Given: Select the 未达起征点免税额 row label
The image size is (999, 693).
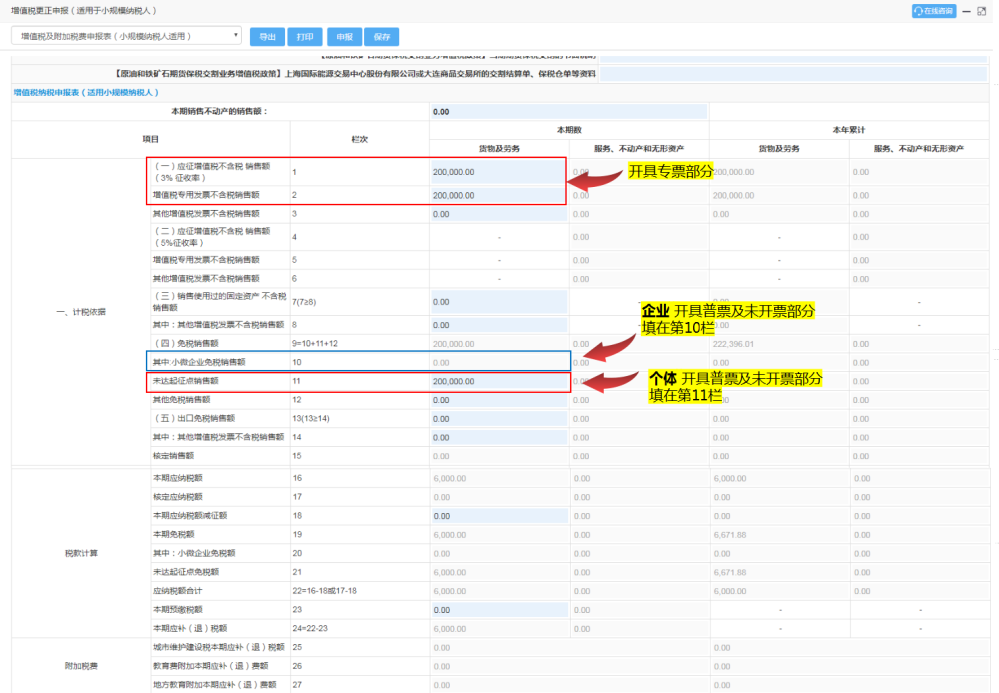Looking at the screenshot, I should tap(185, 572).
